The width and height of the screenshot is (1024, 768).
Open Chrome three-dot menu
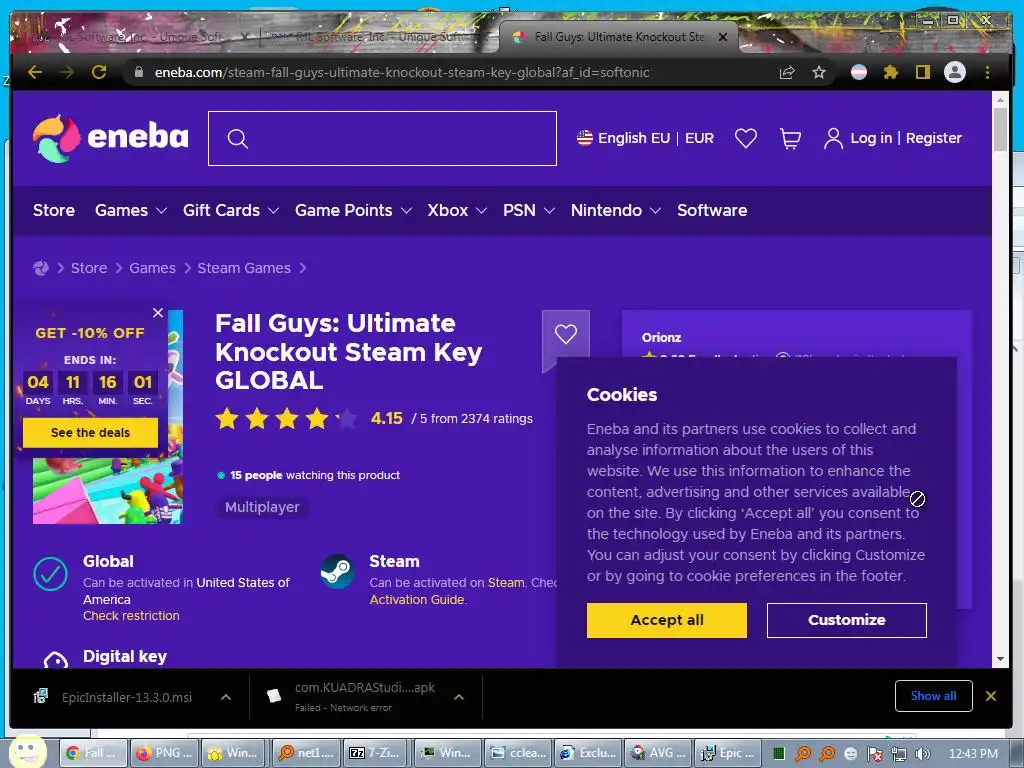pos(987,72)
